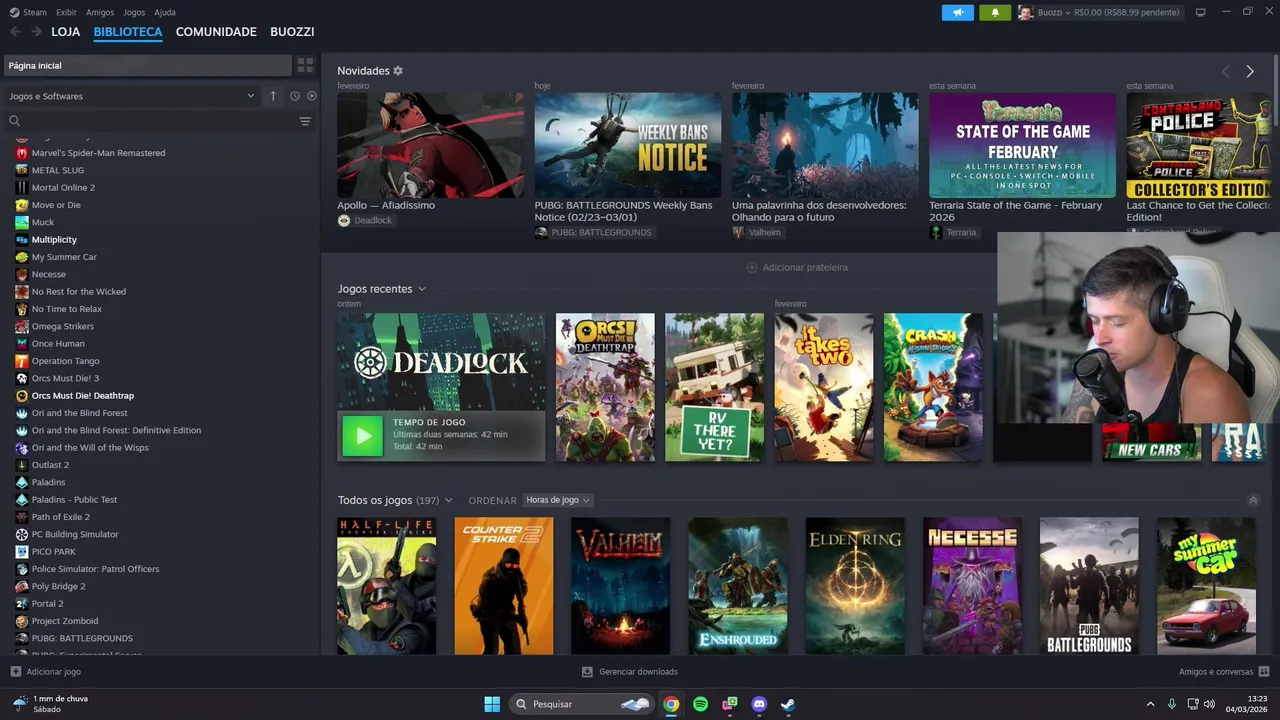Click Adicionar prateleira
This screenshot has height=720, width=1280.
tap(797, 267)
